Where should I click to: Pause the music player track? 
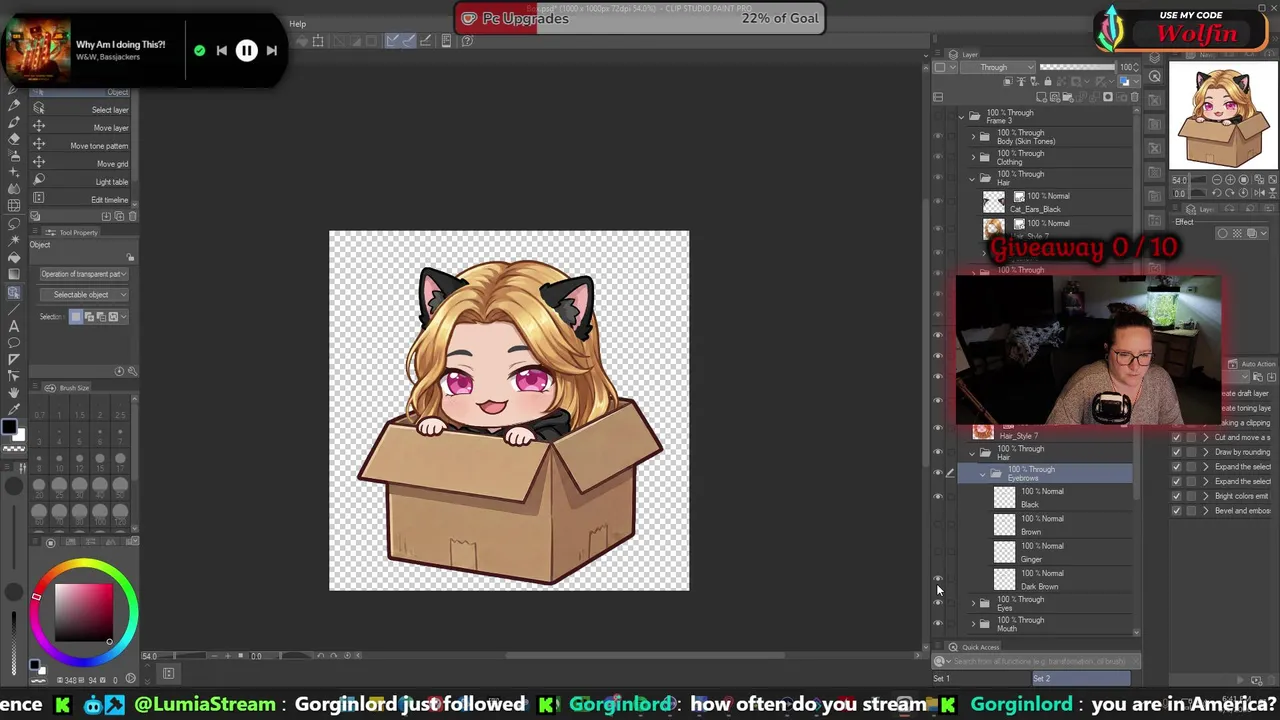[246, 50]
